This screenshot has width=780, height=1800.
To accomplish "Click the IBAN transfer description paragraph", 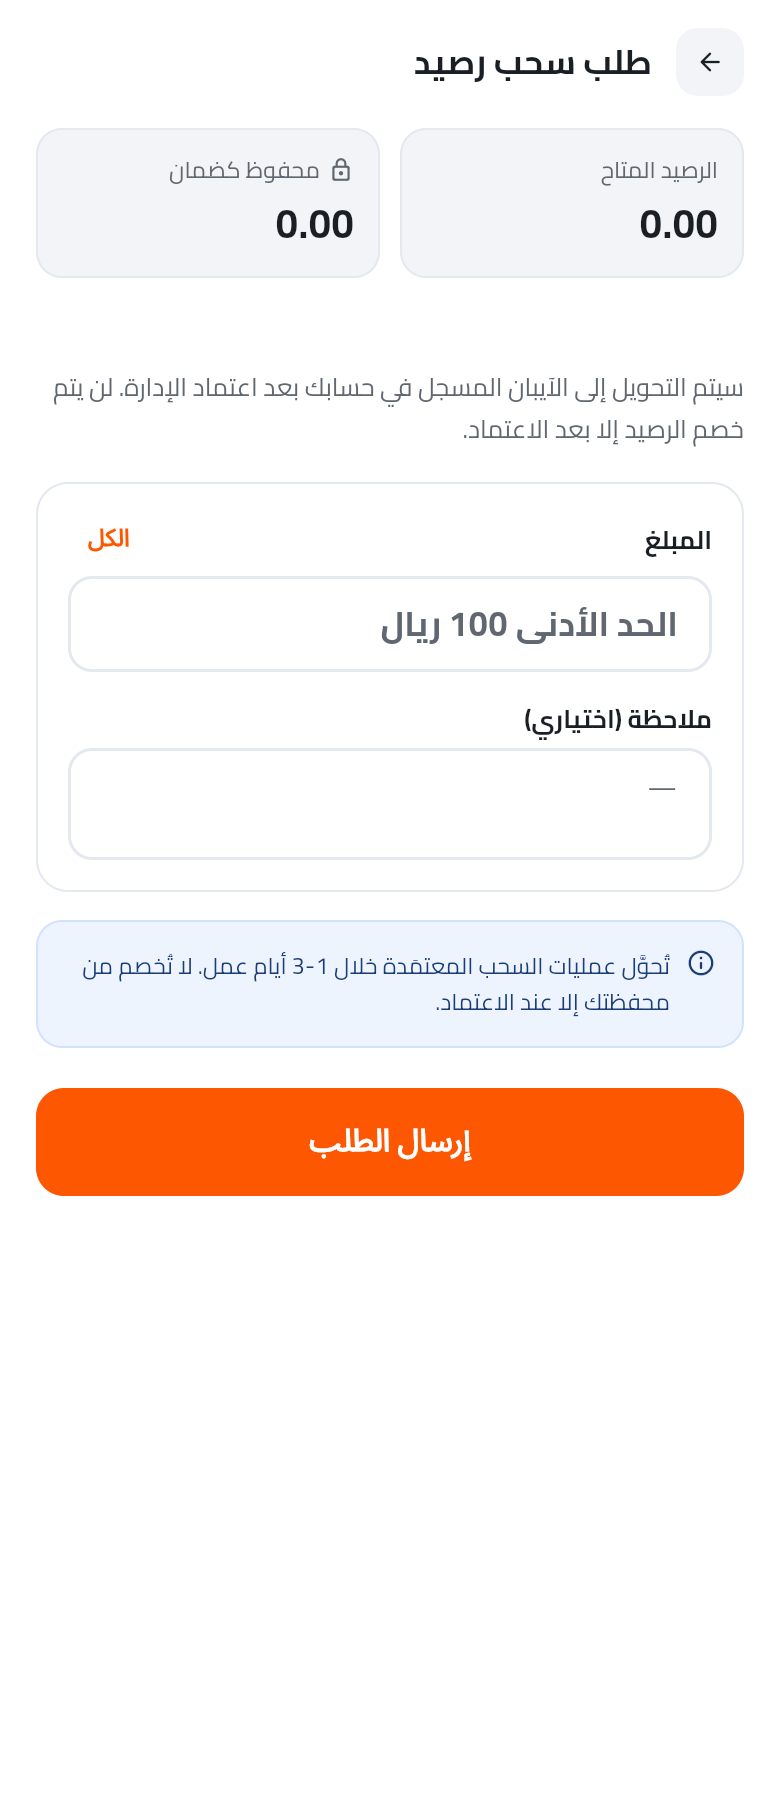I will 398,408.
